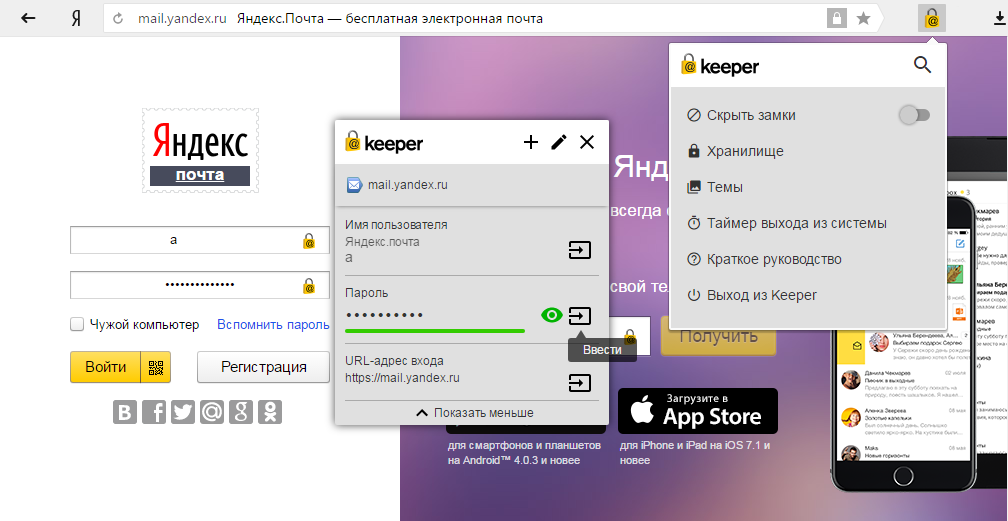
Task: Click the Скрыть замки menu label
Action: [751, 115]
